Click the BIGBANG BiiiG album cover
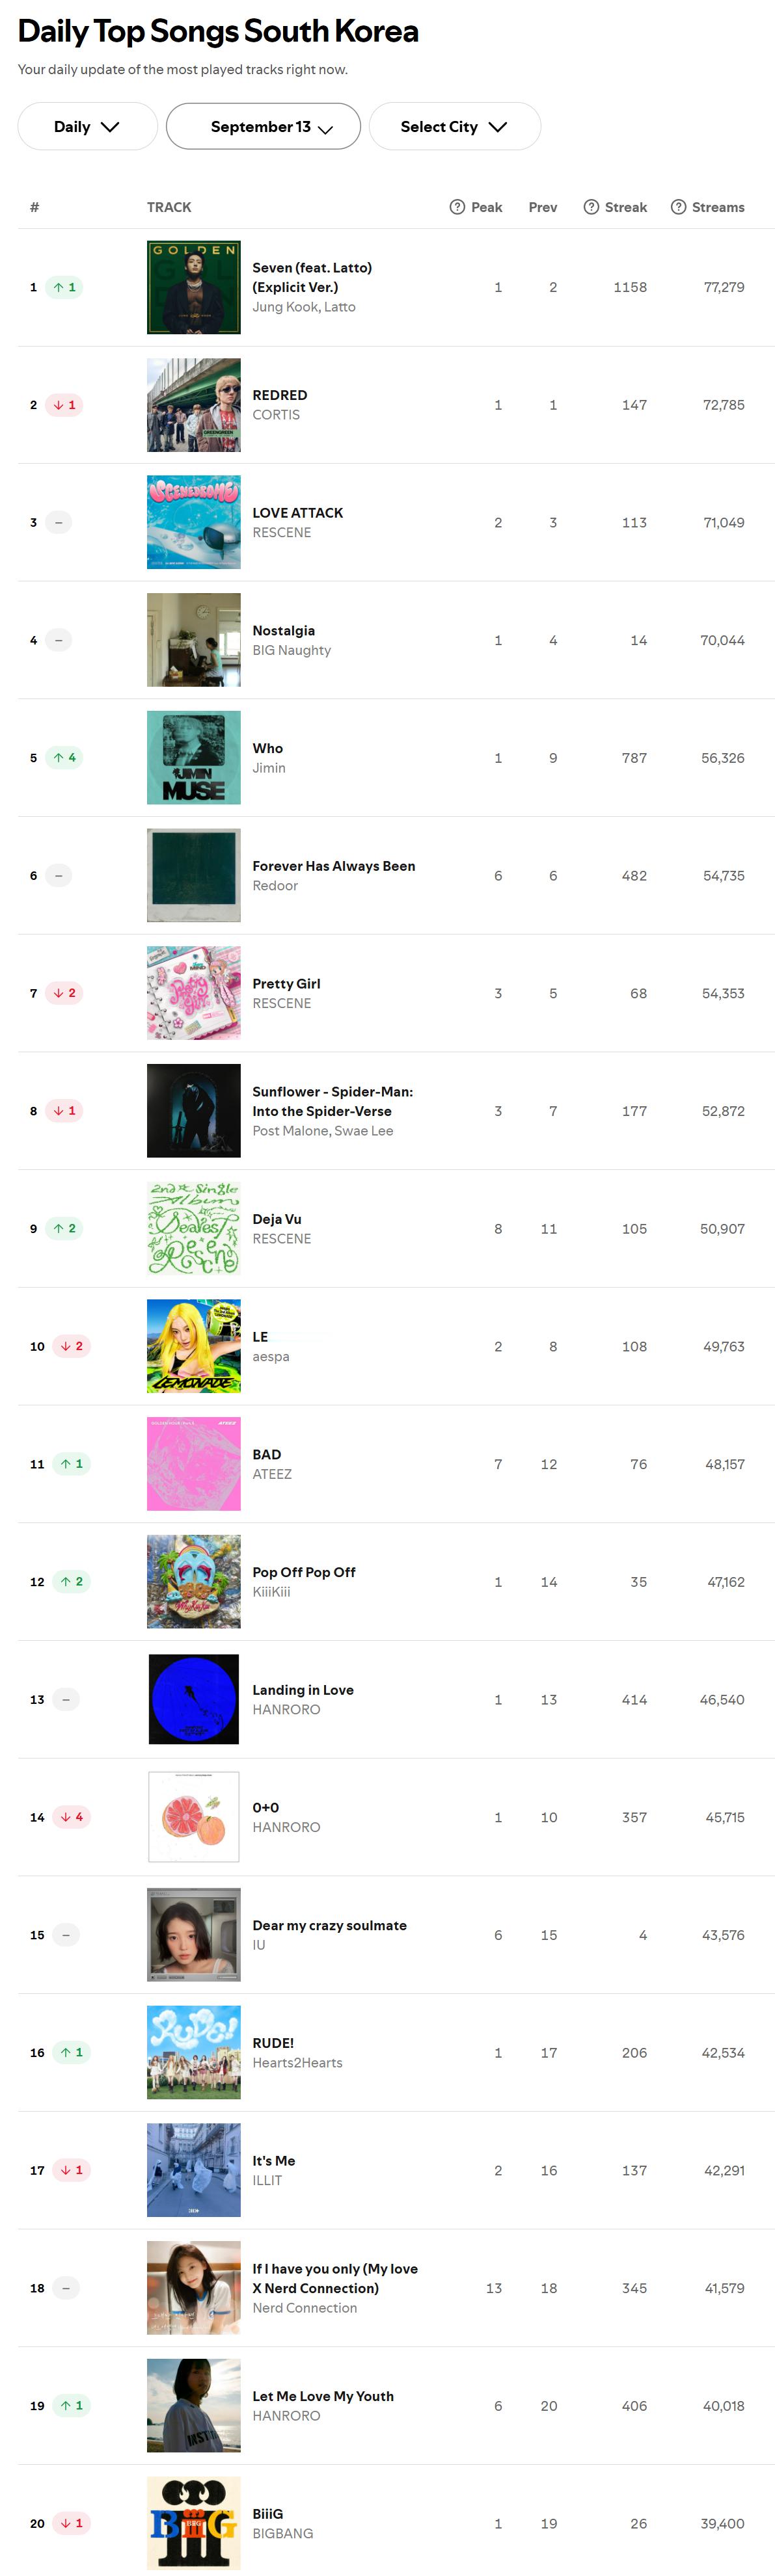Viewport: 775px width, 2576px height. point(193,2522)
